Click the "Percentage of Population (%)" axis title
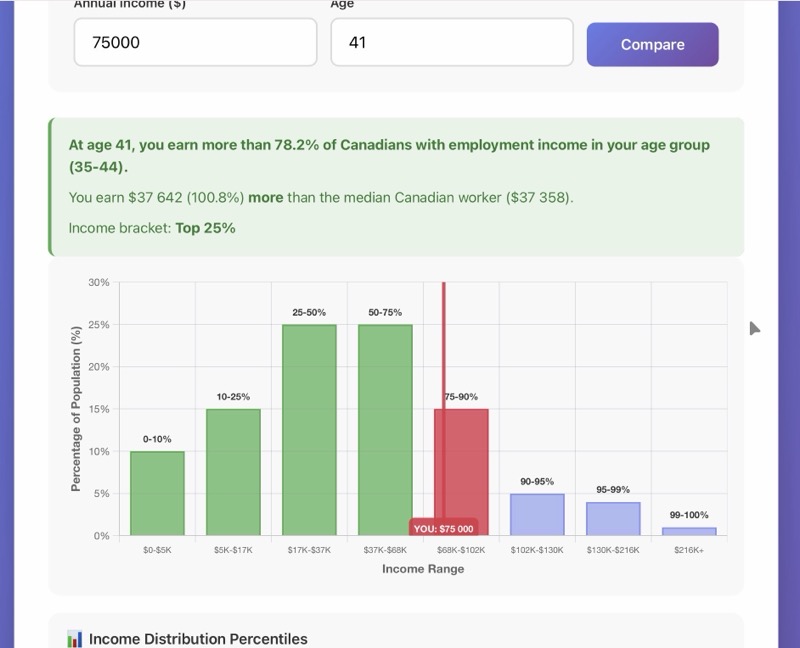This screenshot has height=648, width=800. pos(76,408)
